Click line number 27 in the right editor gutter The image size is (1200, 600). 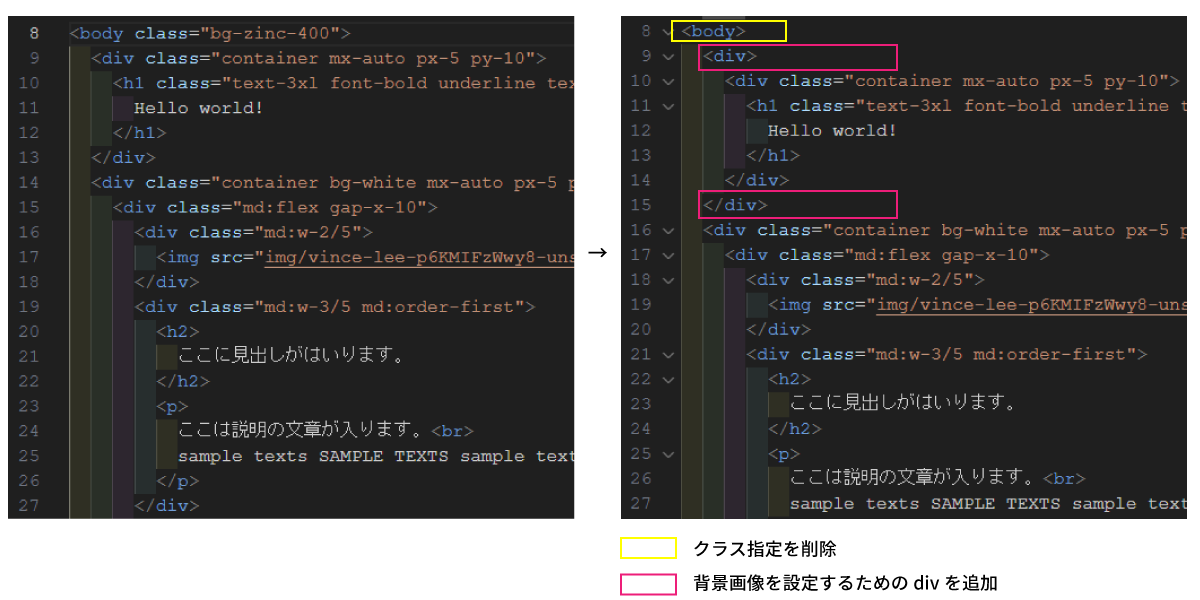[x=640, y=504]
